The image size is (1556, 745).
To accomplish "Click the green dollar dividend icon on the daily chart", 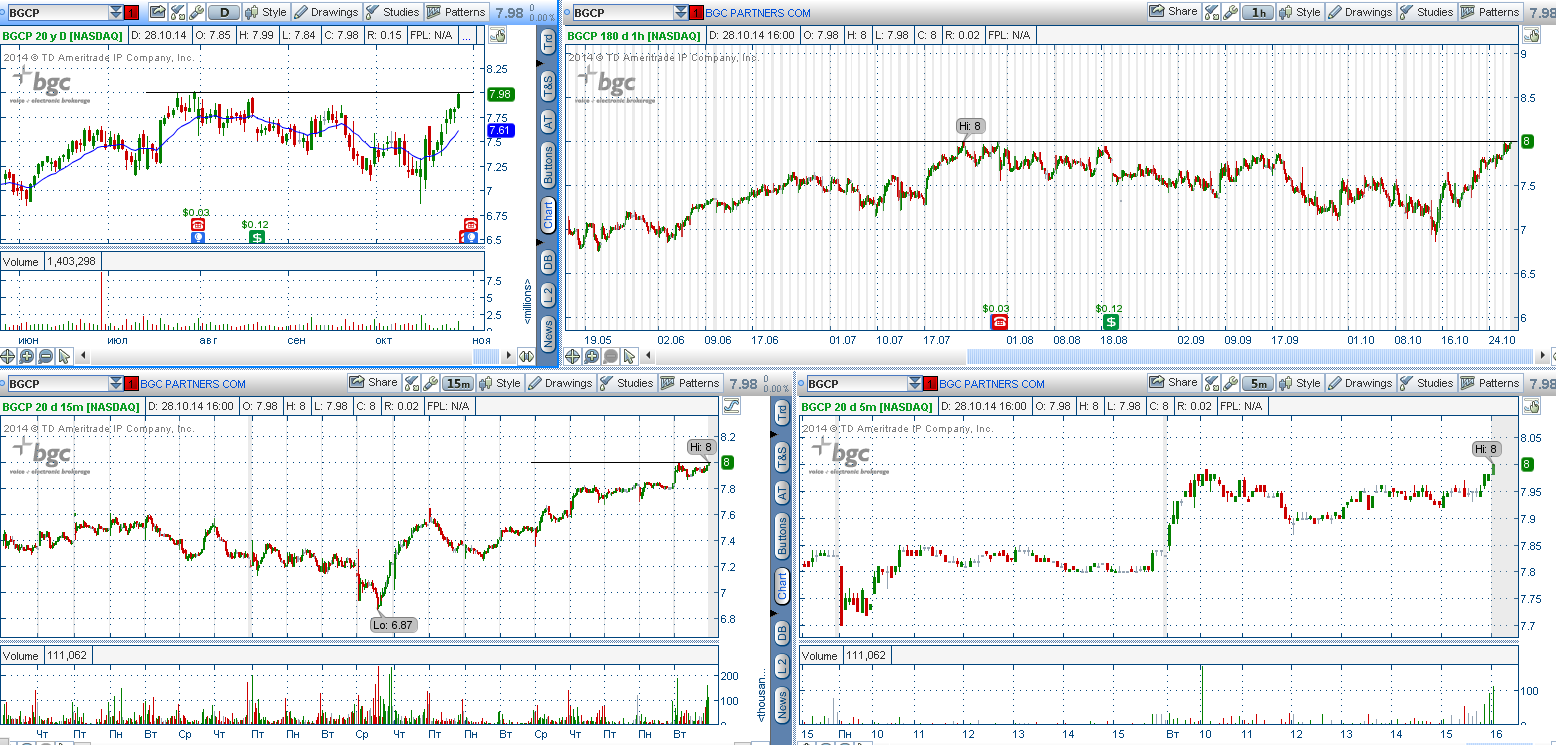I will 257,237.
